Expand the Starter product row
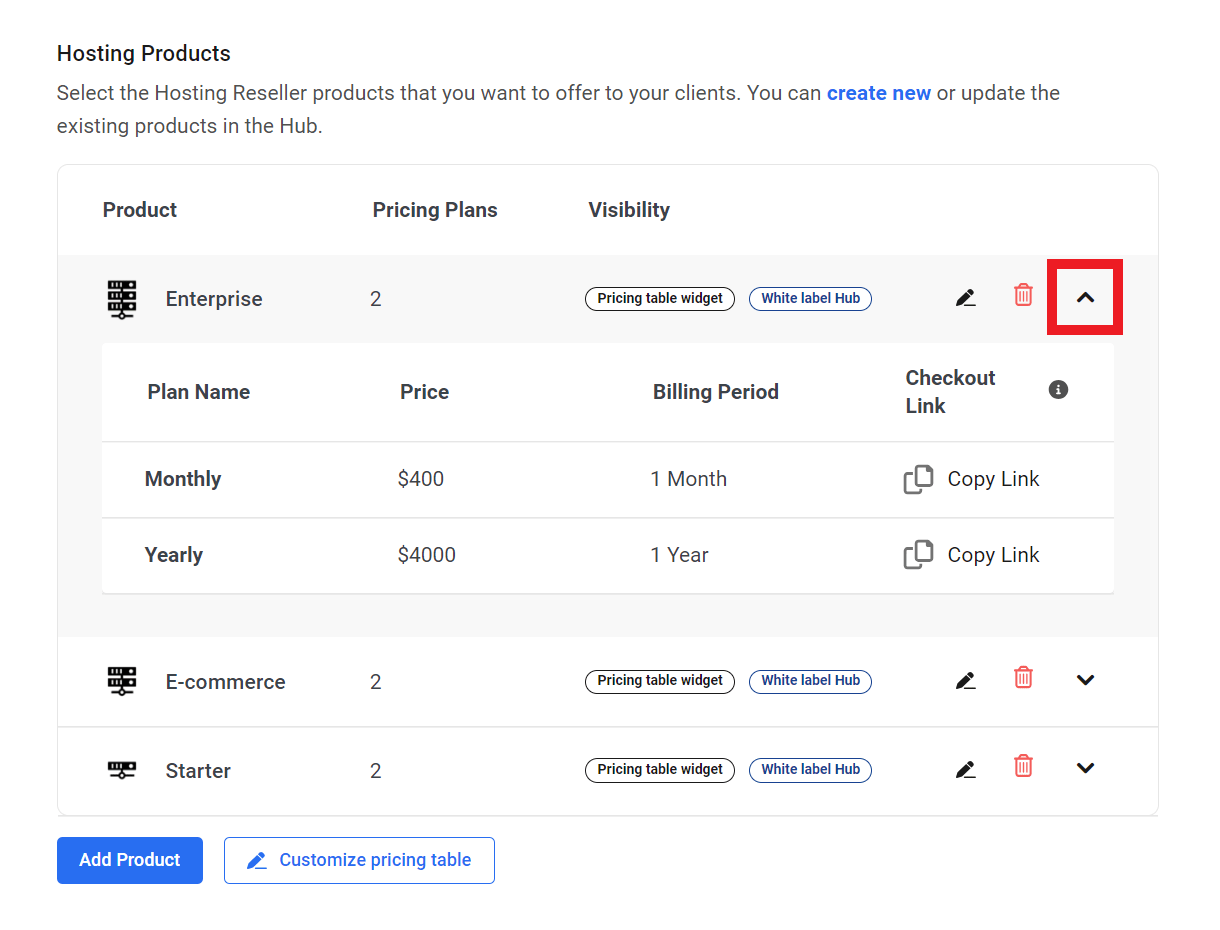The width and height of the screenshot is (1220, 930). click(x=1085, y=768)
